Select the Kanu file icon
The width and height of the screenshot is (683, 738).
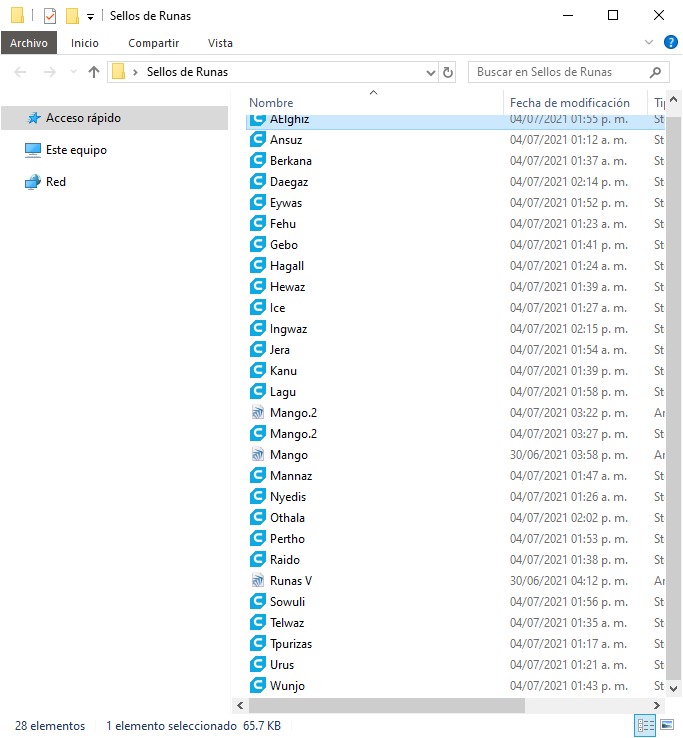click(x=257, y=370)
